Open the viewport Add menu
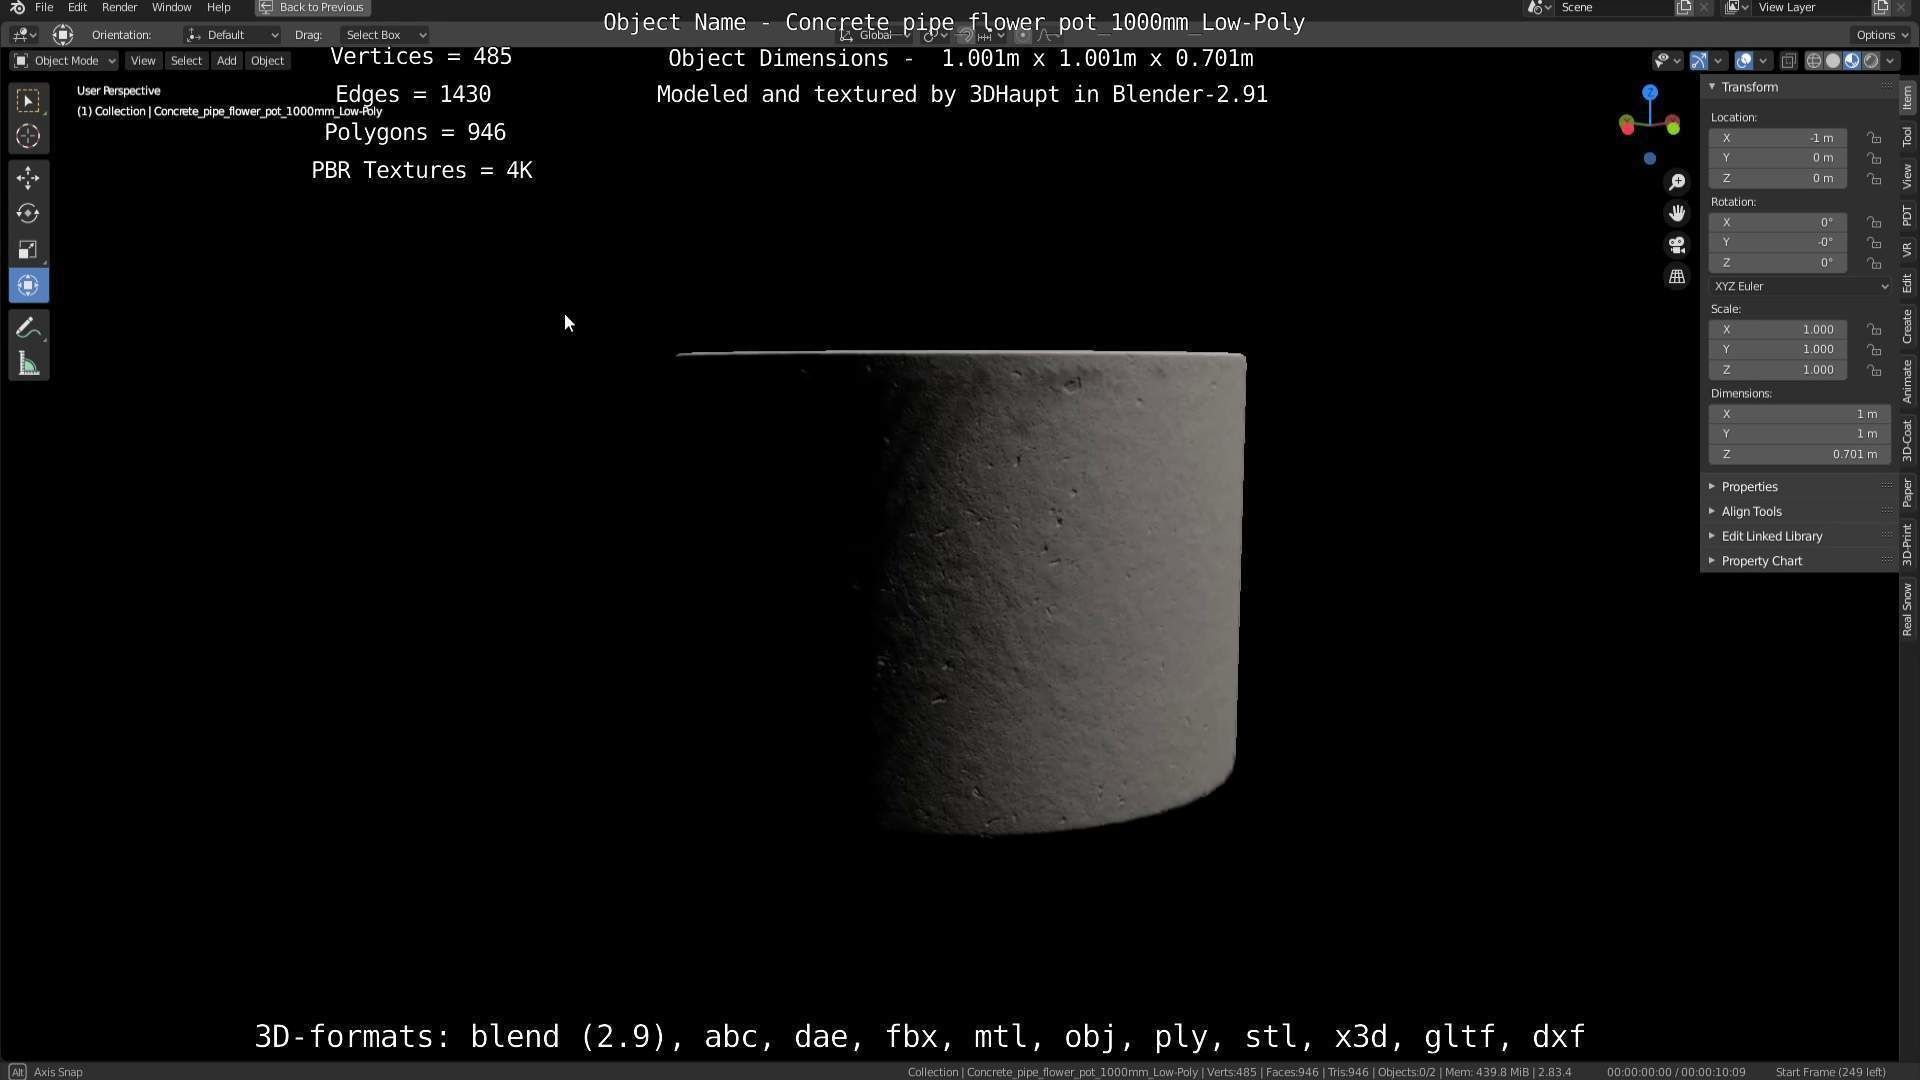Image resolution: width=1920 pixels, height=1080 pixels. (x=227, y=61)
